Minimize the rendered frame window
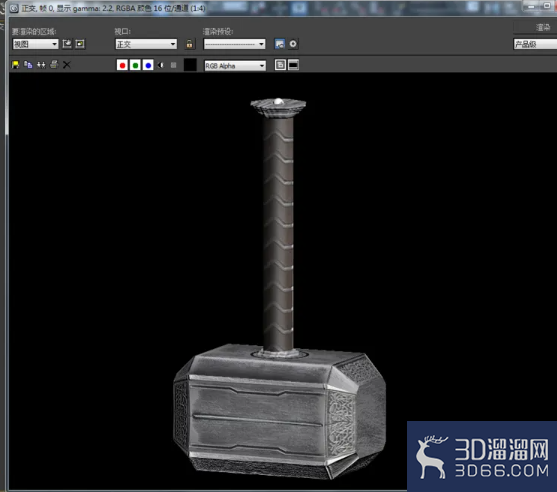557x492 pixels. point(531,6)
